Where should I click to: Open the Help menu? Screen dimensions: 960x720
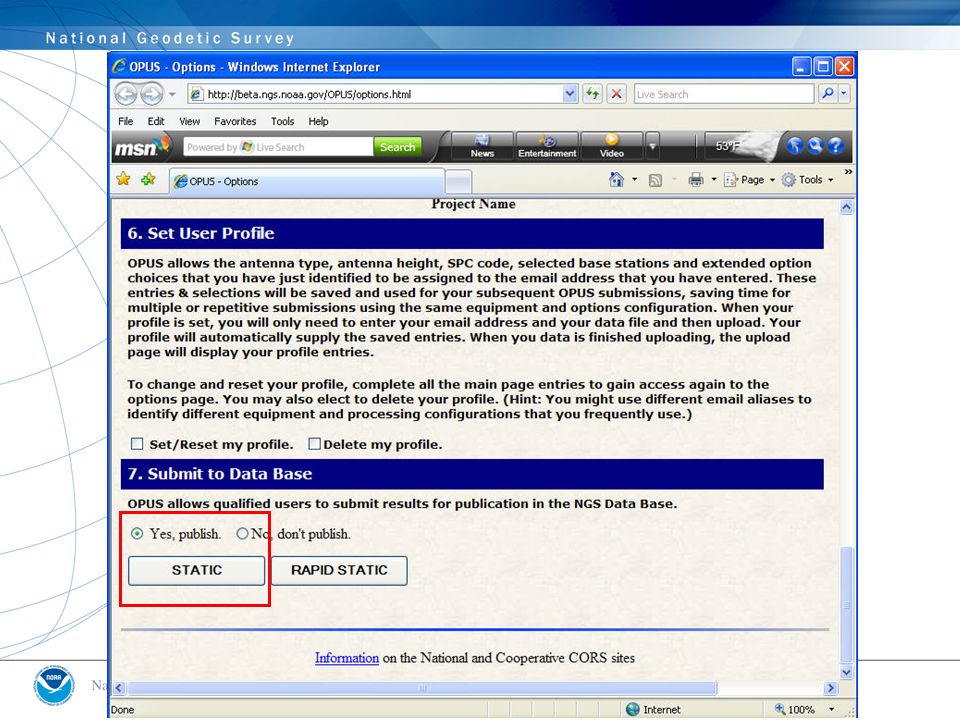pos(318,121)
